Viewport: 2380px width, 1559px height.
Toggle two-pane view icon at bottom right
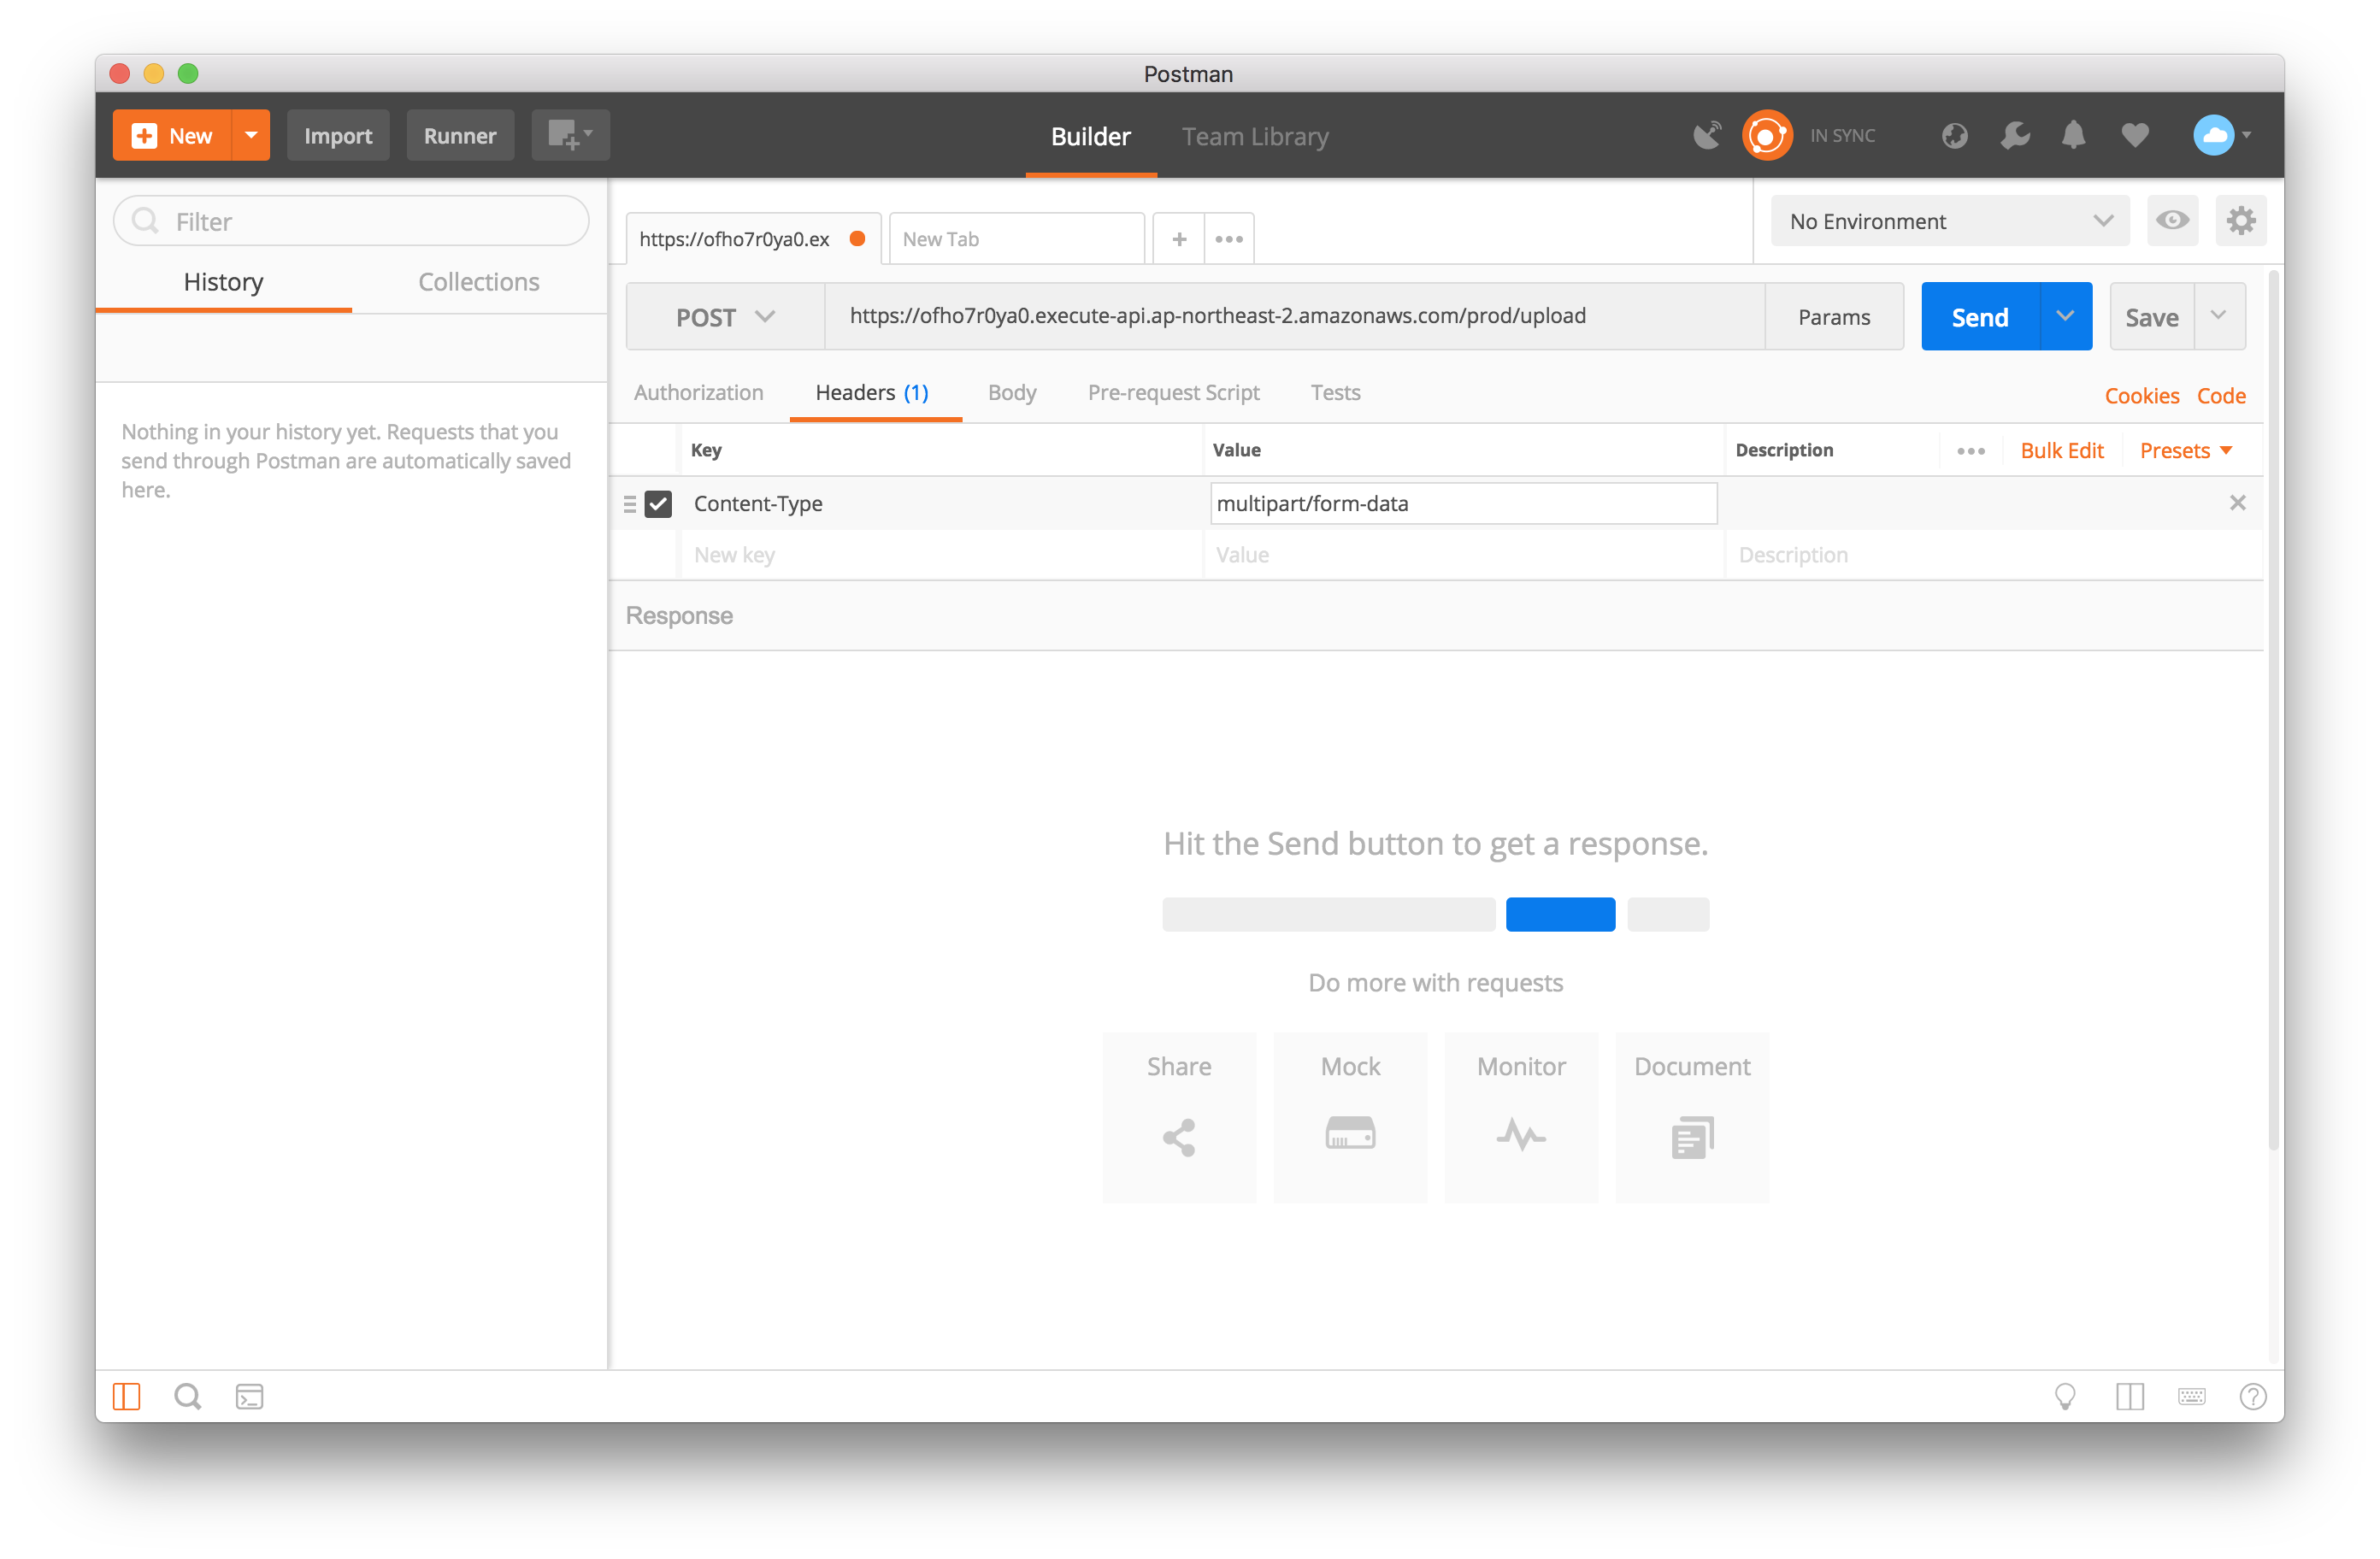(2130, 1396)
